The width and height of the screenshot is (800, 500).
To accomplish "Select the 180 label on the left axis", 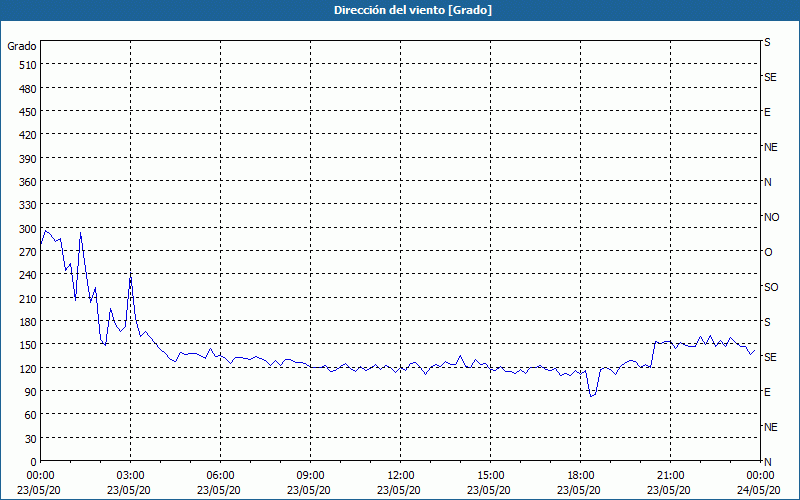I will point(28,322).
